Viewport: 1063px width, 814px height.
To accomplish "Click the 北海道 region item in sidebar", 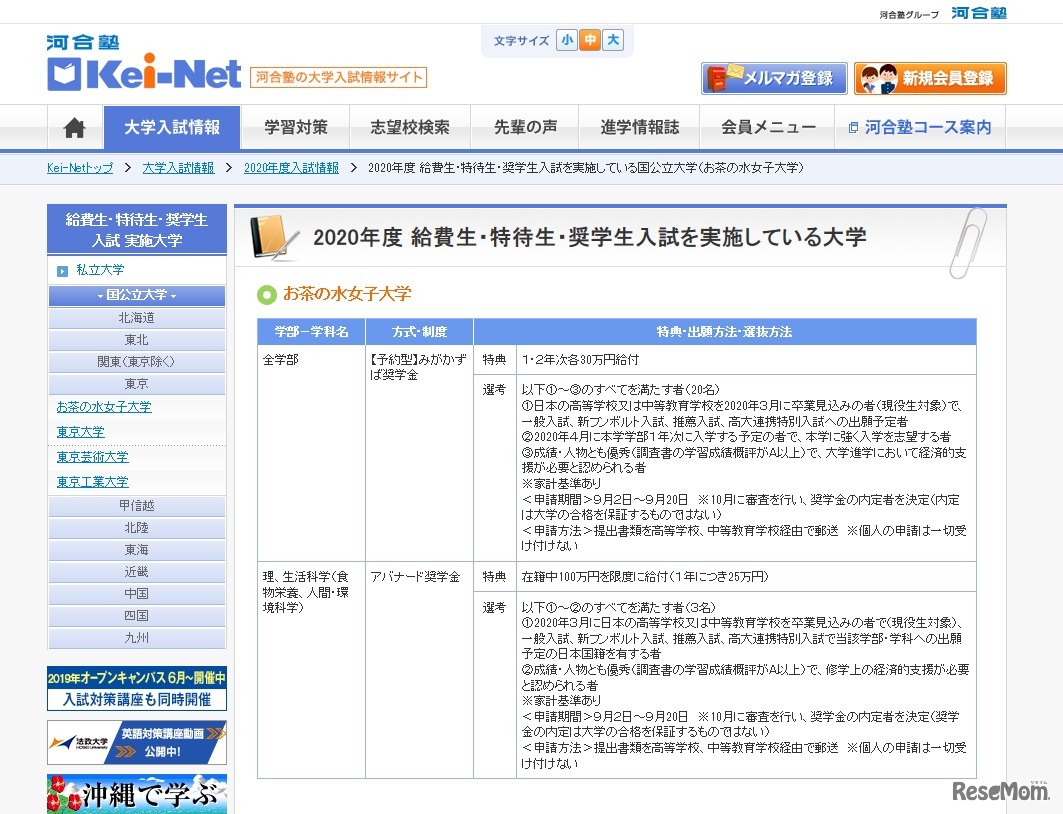I will (136, 318).
